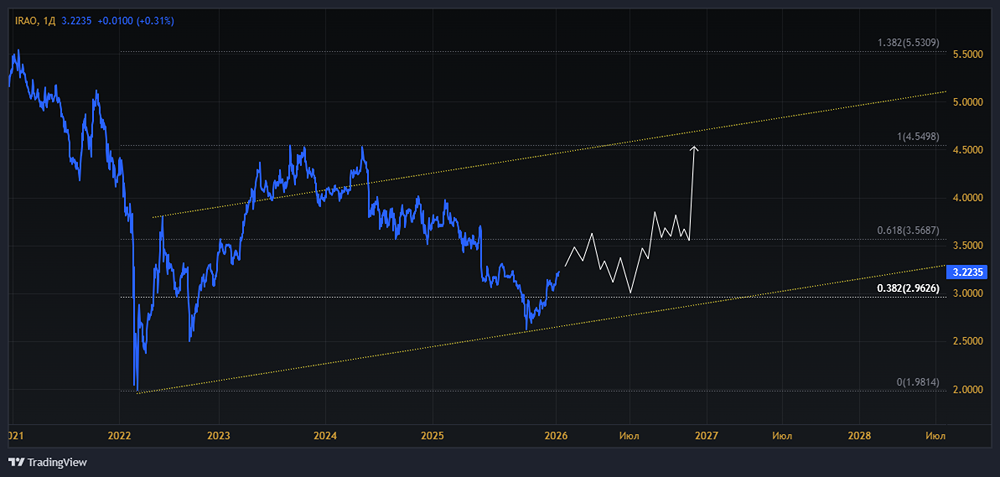The height and width of the screenshot is (477, 1000).
Task: Click the 1Д timeframe label
Action: [x=47, y=21]
